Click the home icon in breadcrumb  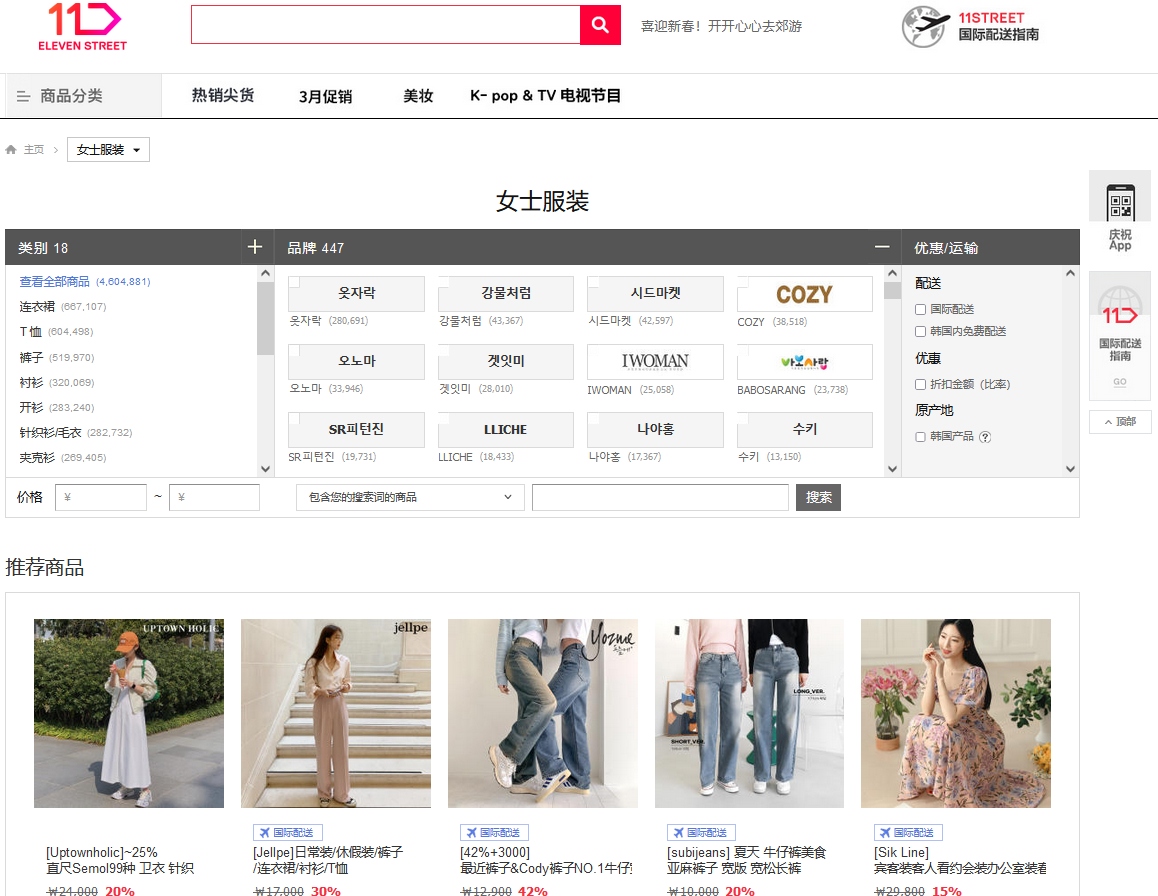click(11, 150)
